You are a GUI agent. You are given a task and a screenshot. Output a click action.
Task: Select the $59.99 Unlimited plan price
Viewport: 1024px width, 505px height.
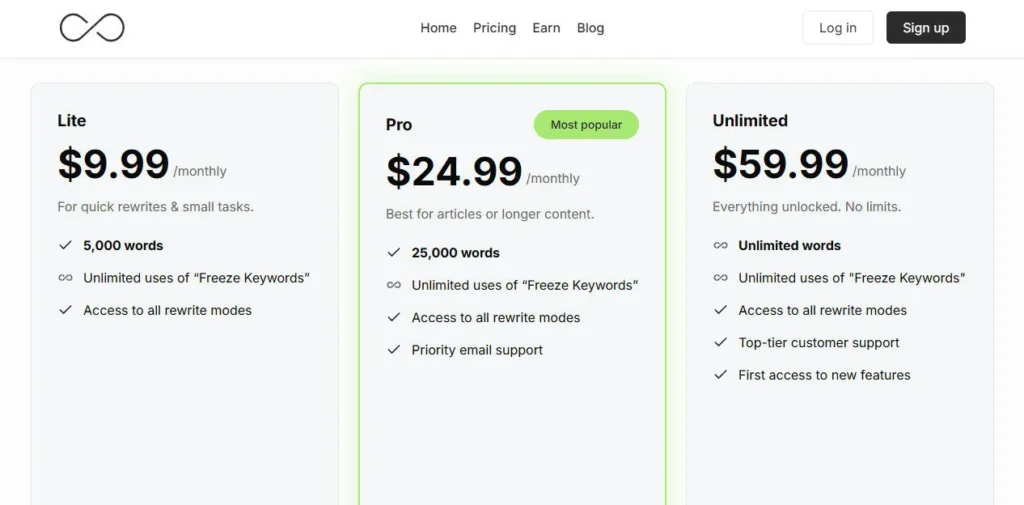780,164
